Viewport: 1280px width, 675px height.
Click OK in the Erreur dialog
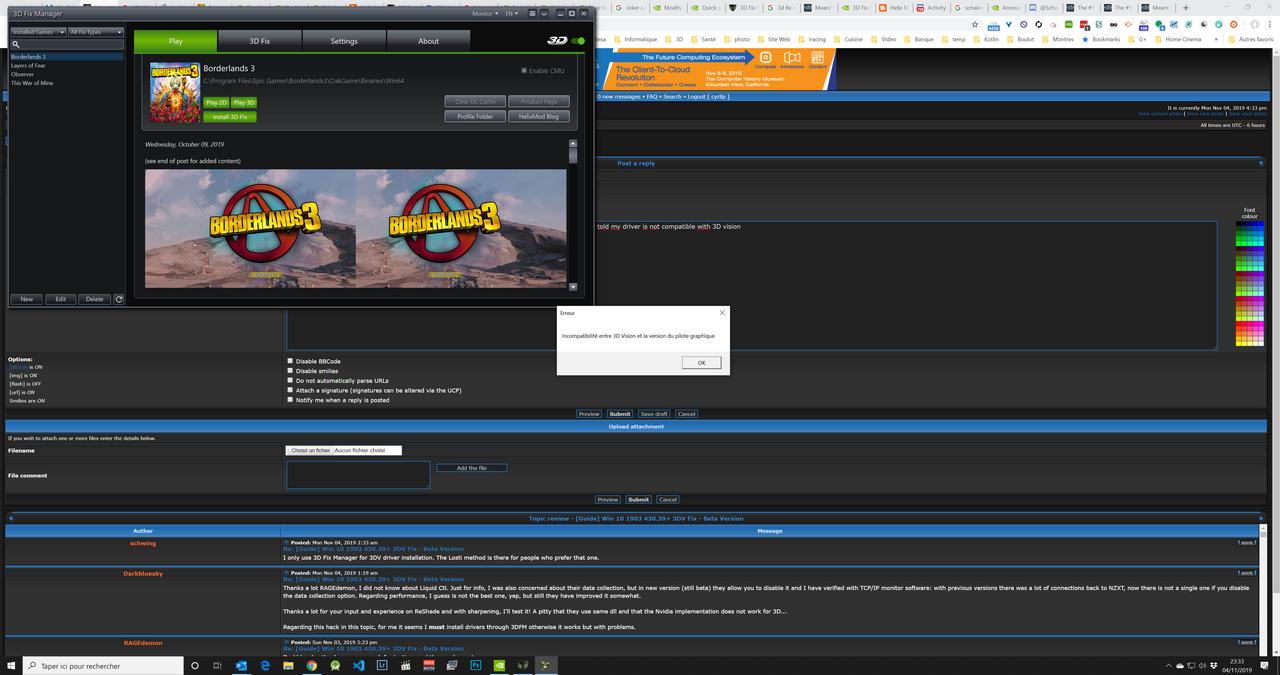point(701,362)
